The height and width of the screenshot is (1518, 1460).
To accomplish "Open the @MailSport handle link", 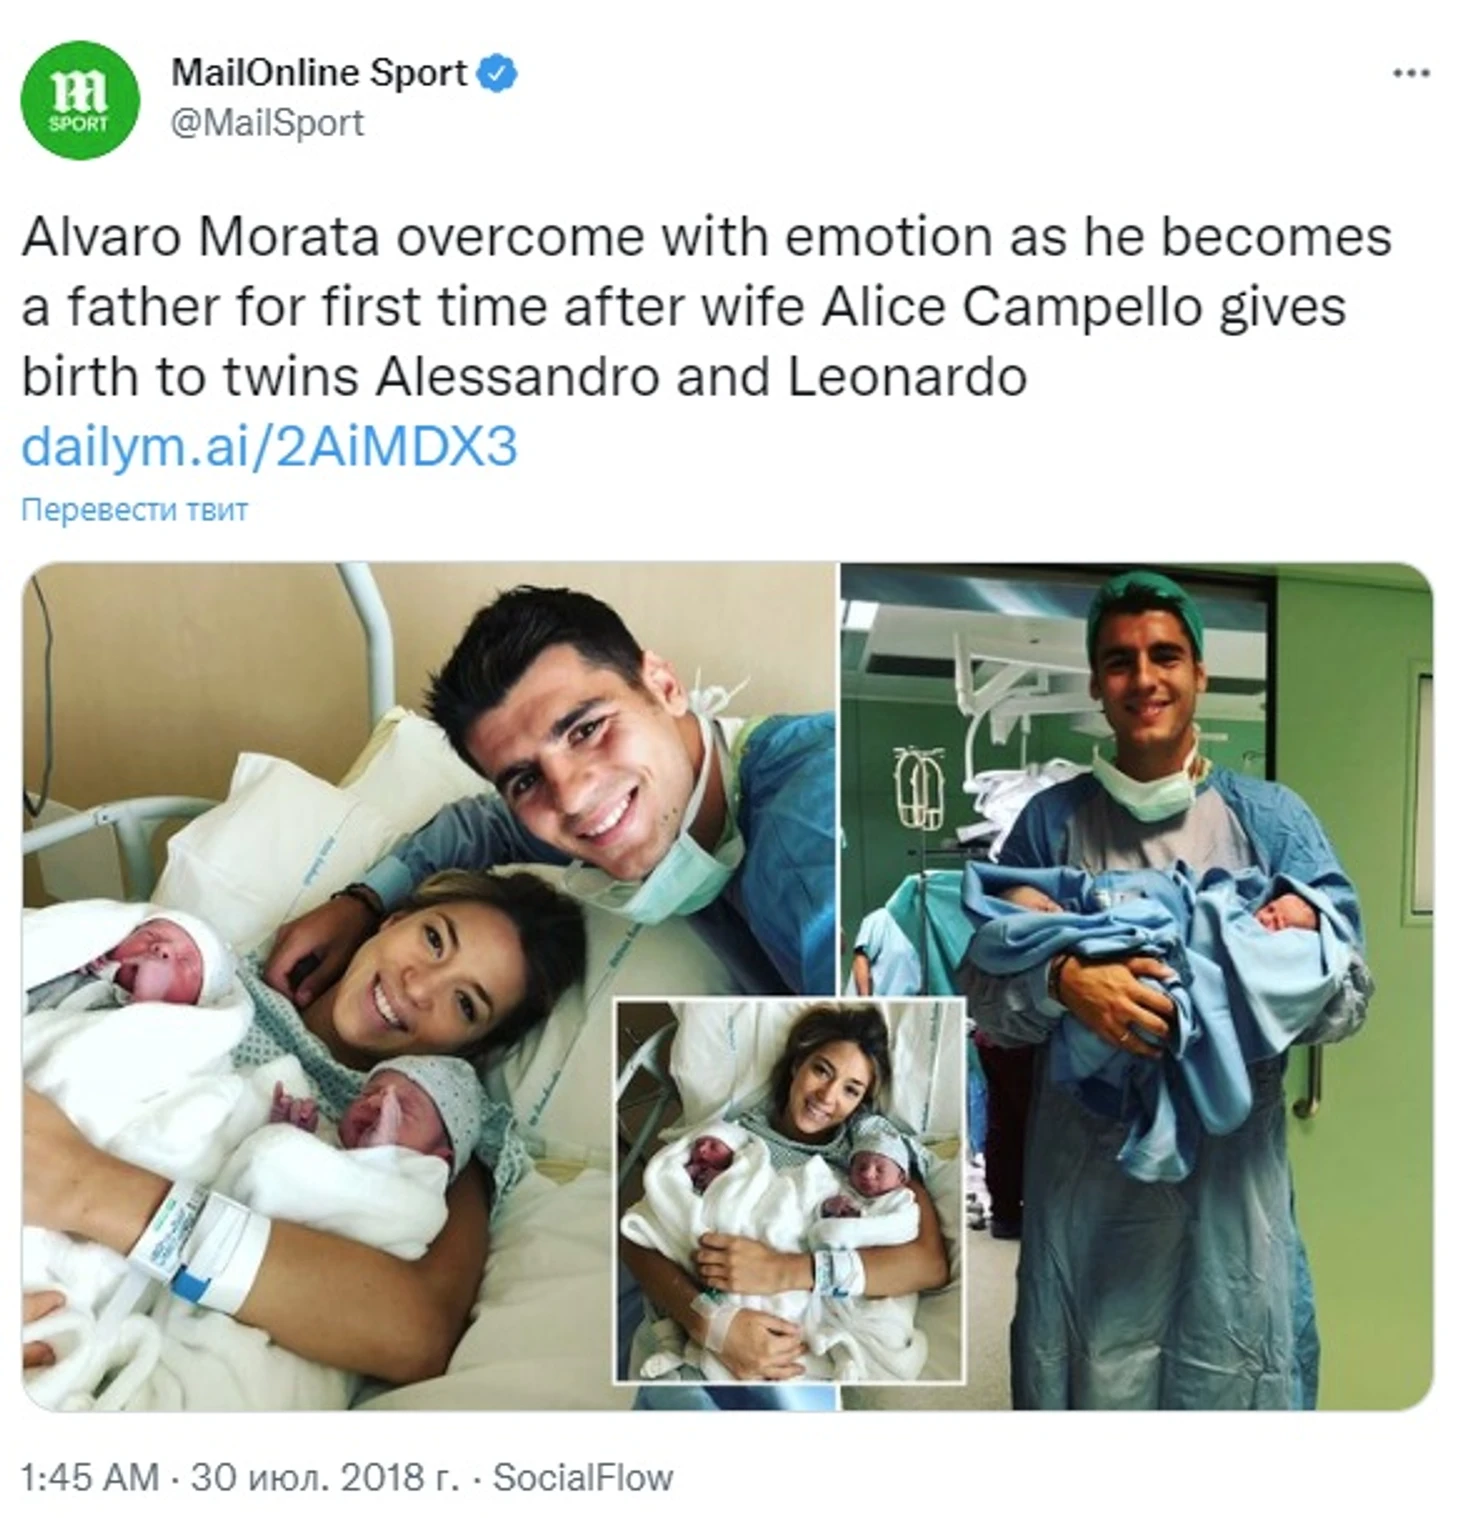I will pos(267,123).
